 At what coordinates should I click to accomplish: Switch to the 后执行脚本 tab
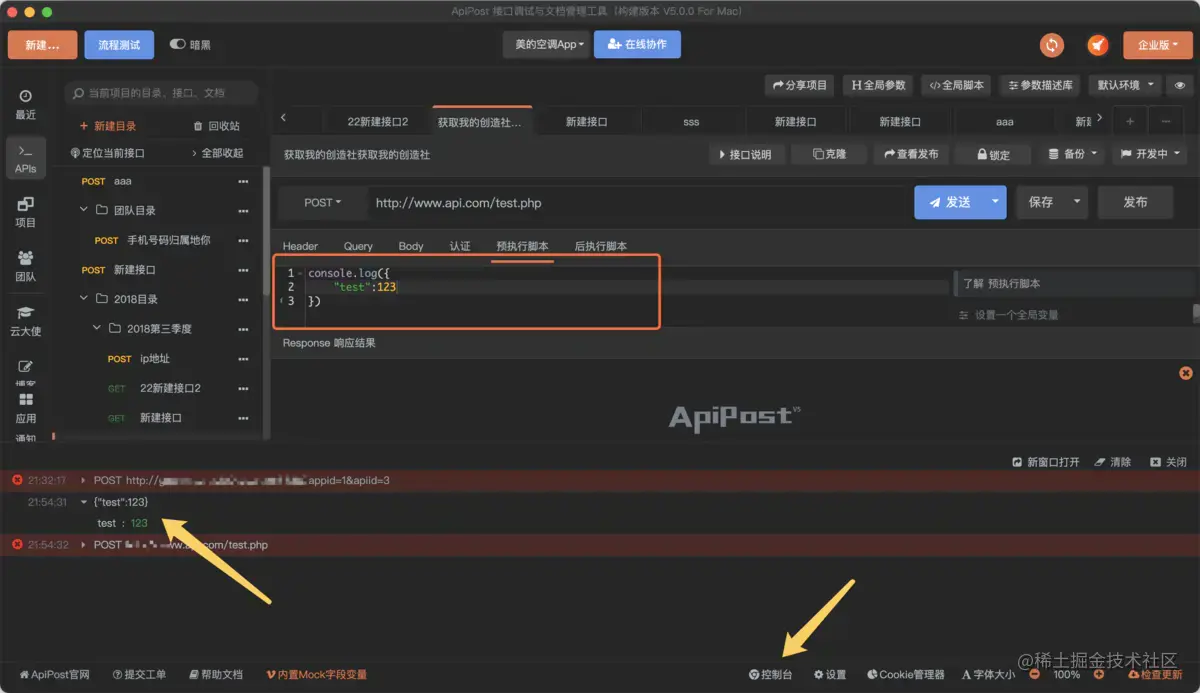pos(601,246)
